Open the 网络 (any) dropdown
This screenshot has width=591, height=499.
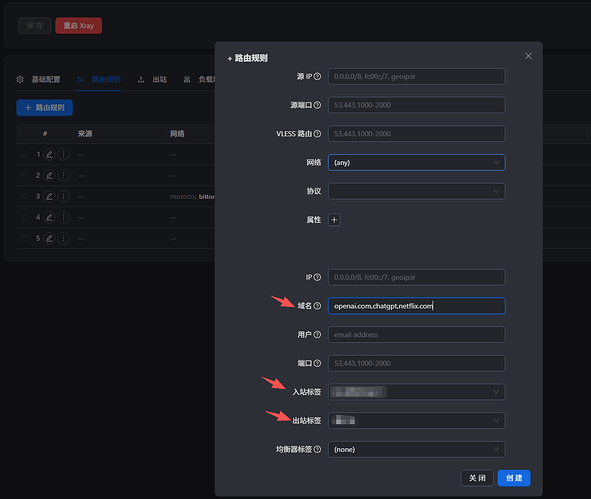tap(416, 162)
